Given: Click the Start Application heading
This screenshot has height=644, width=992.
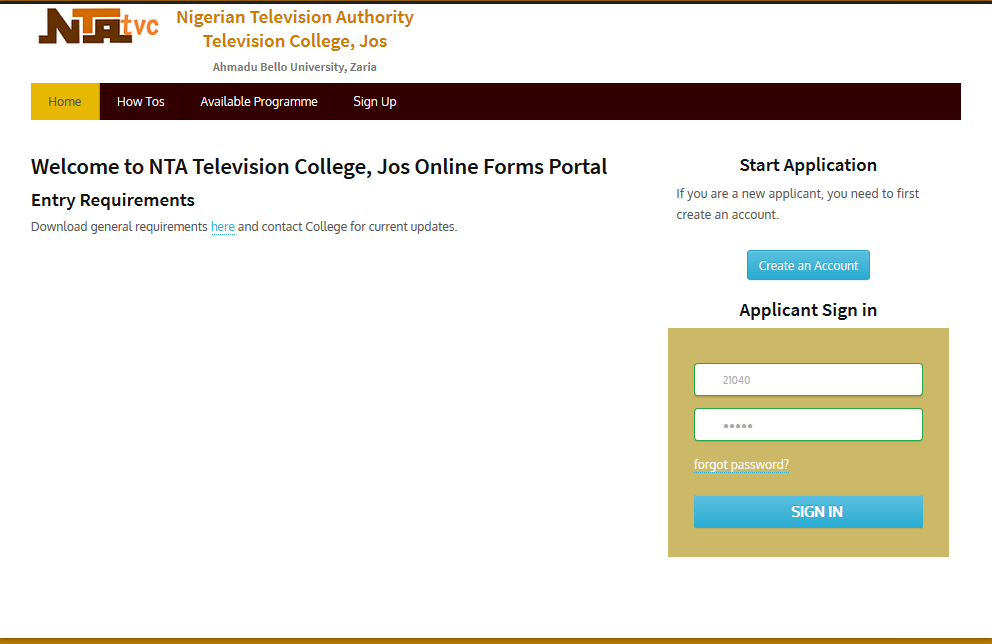Looking at the screenshot, I should click(808, 165).
